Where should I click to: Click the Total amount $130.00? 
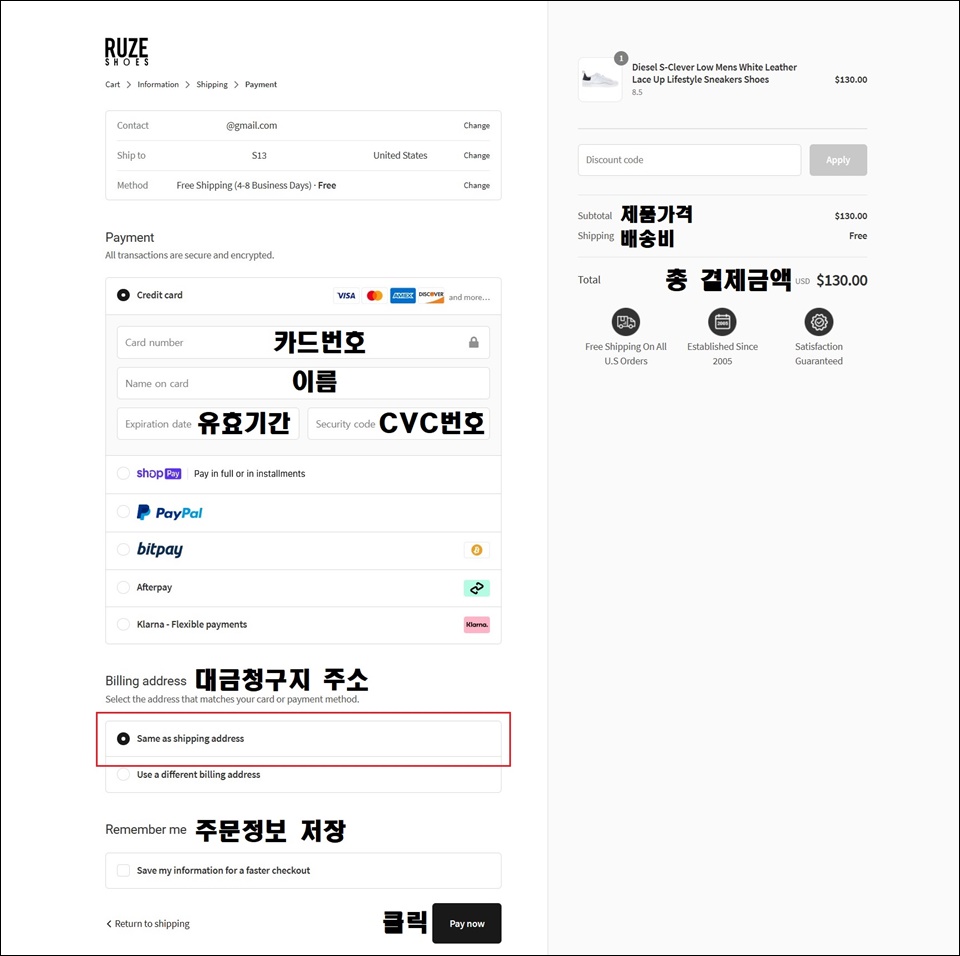(x=842, y=280)
